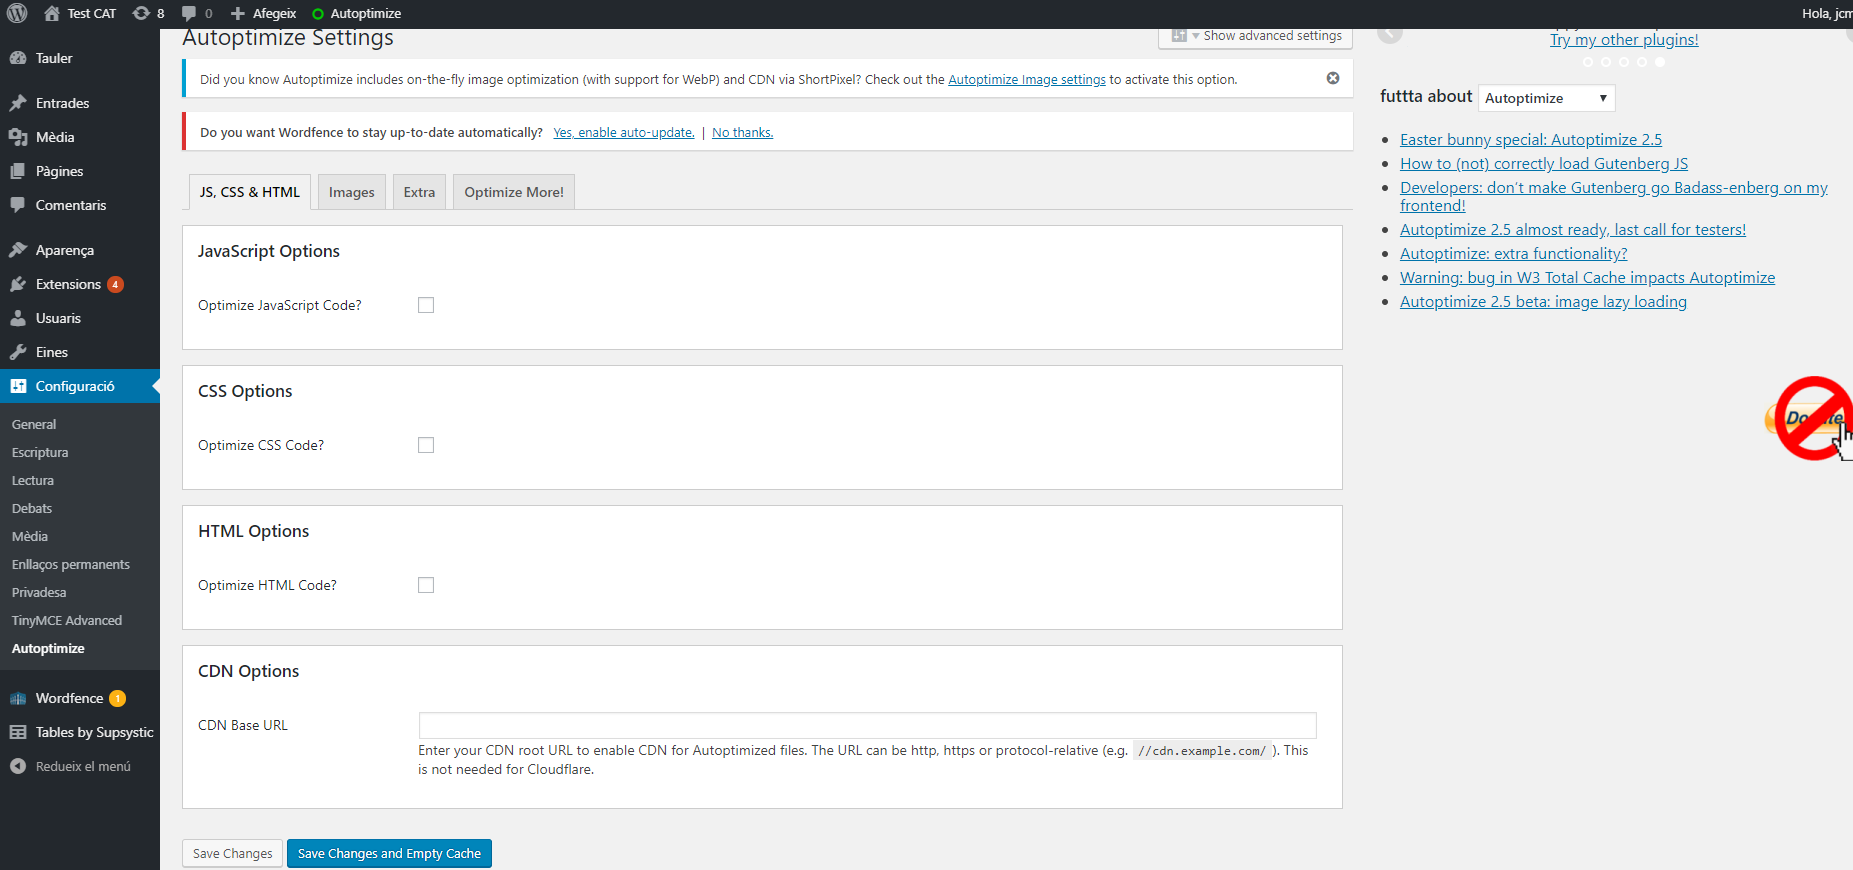Switch to JS, CSS & HTML tab
Viewport: 1853px width, 870px height.
coord(250,192)
